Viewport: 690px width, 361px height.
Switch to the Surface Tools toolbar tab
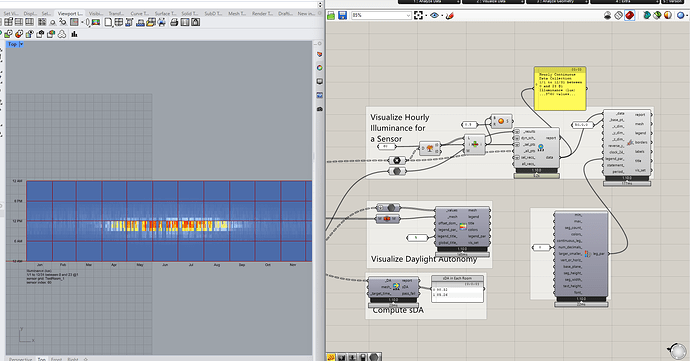tap(165, 13)
